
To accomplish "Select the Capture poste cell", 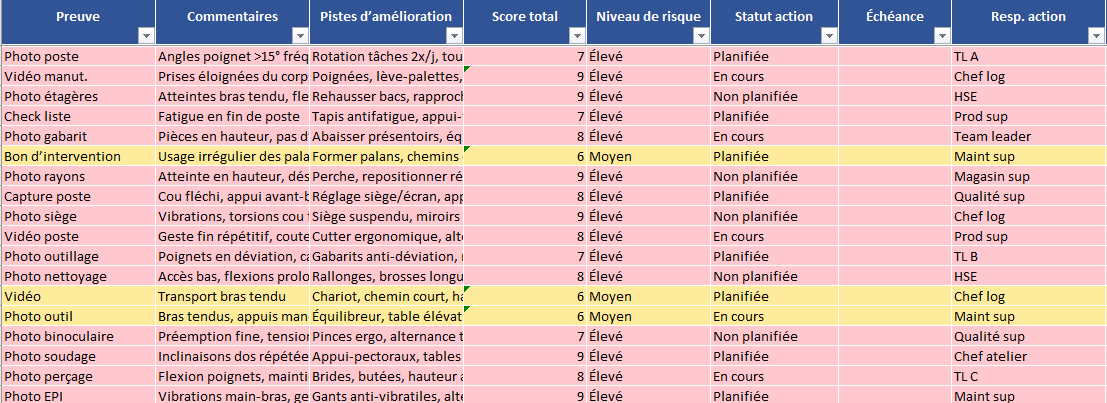I will coord(78,197).
